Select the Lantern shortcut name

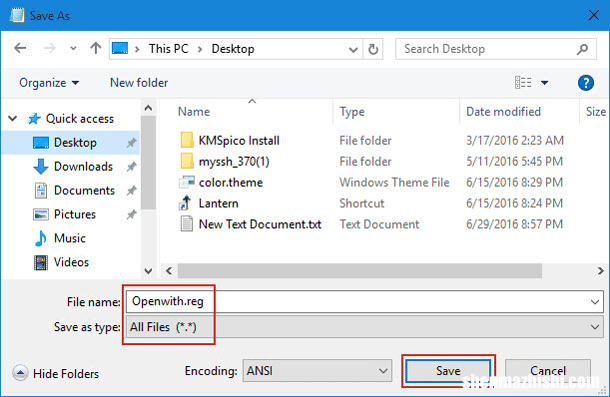218,203
